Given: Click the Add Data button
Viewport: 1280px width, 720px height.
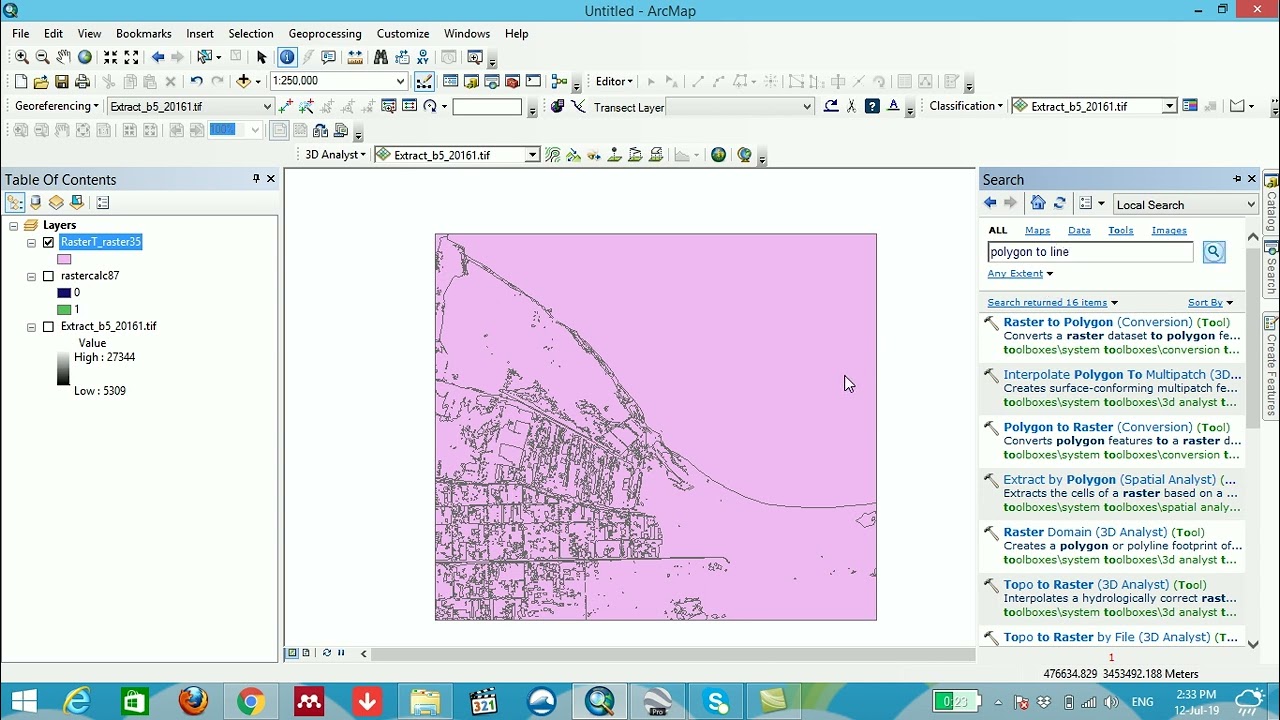Looking at the screenshot, I should pyautogui.click(x=243, y=81).
